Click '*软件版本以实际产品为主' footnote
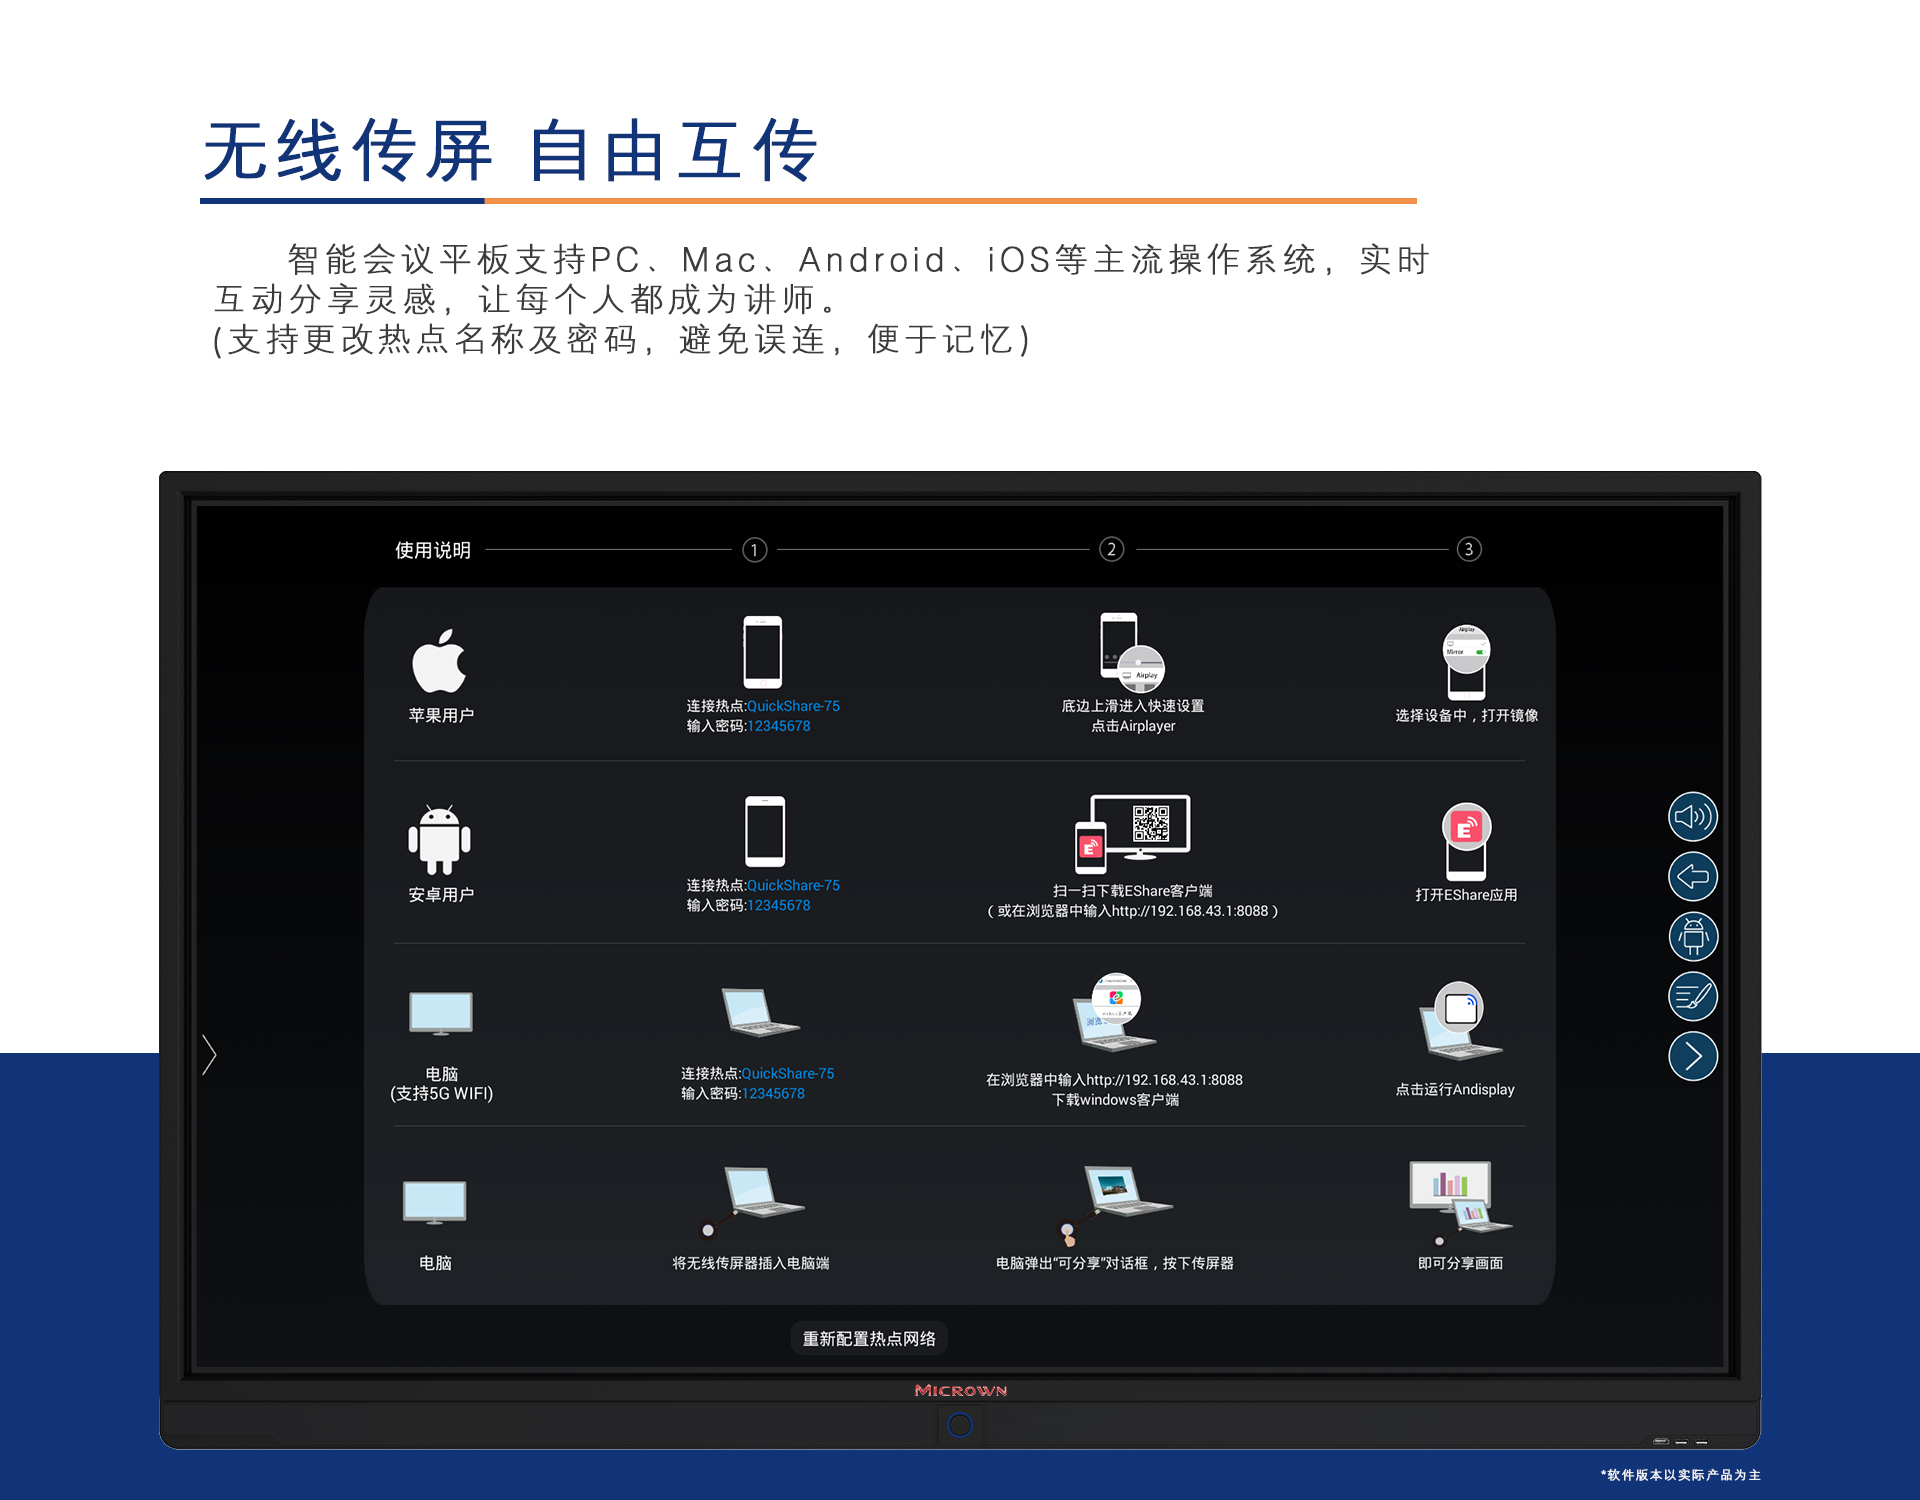This screenshot has width=1920, height=1500. pyautogui.click(x=1680, y=1475)
